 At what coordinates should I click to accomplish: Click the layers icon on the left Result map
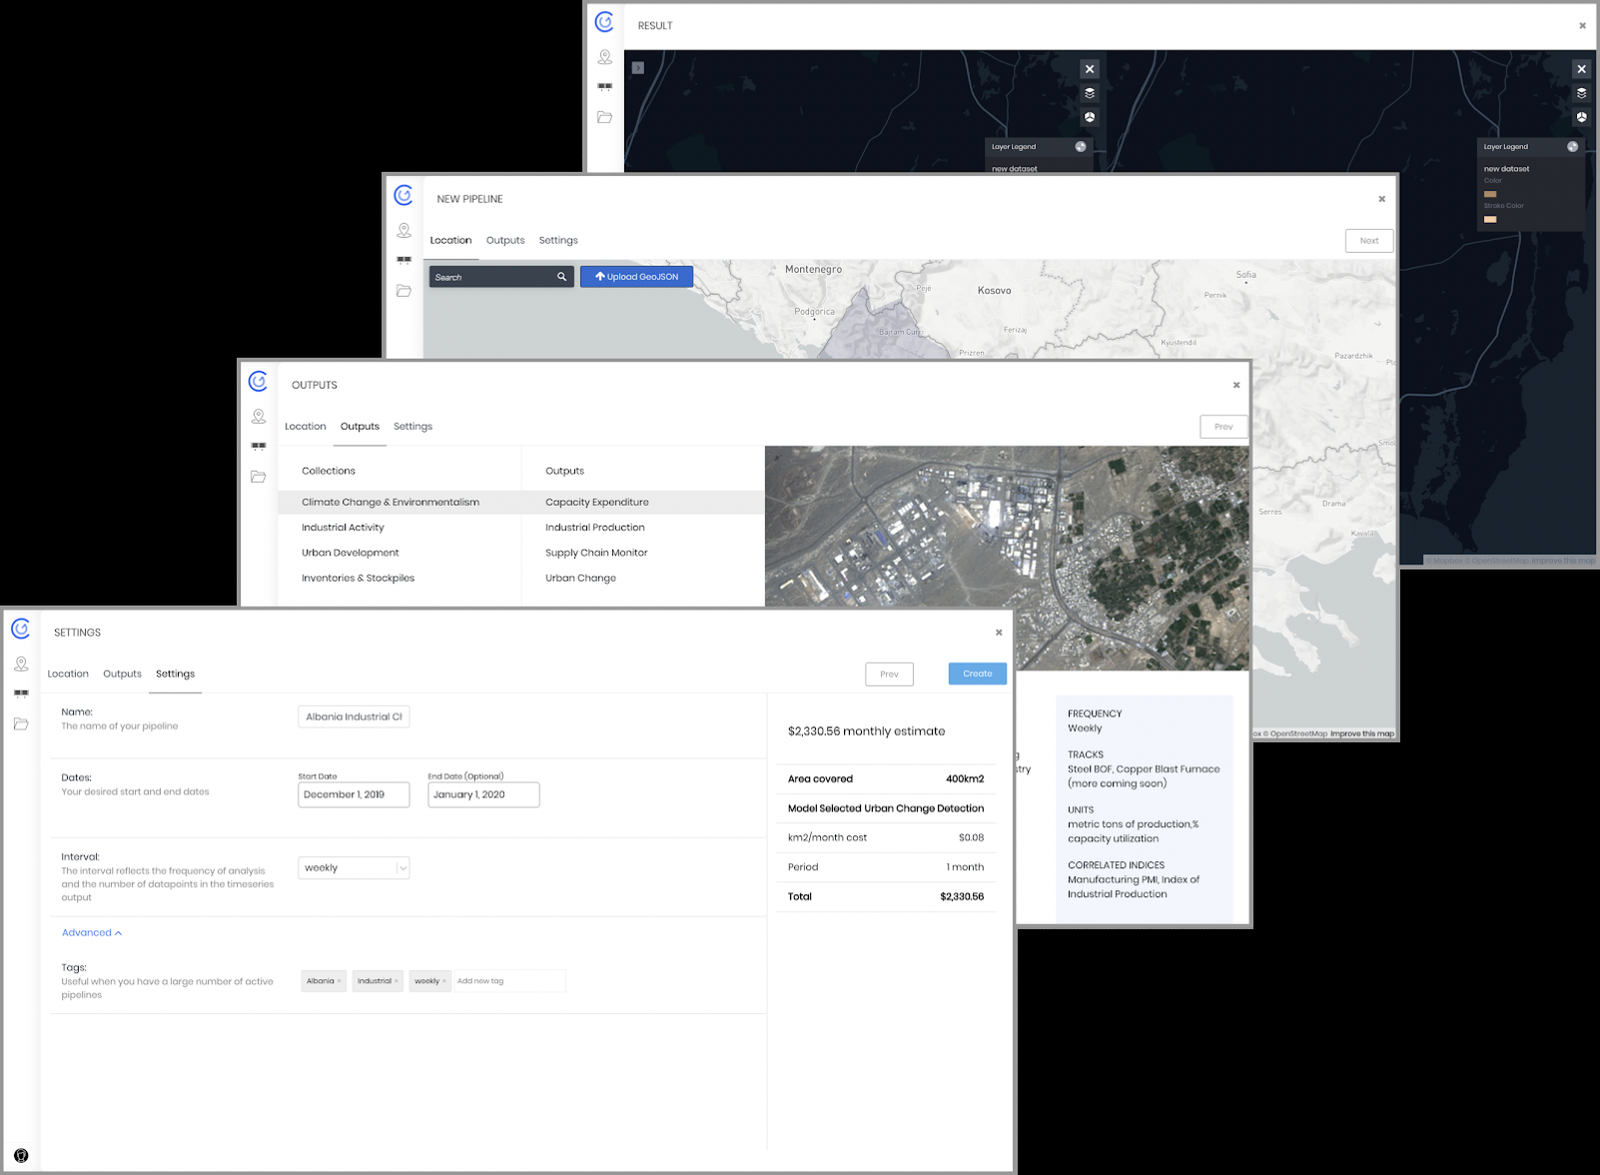pyautogui.click(x=1090, y=93)
